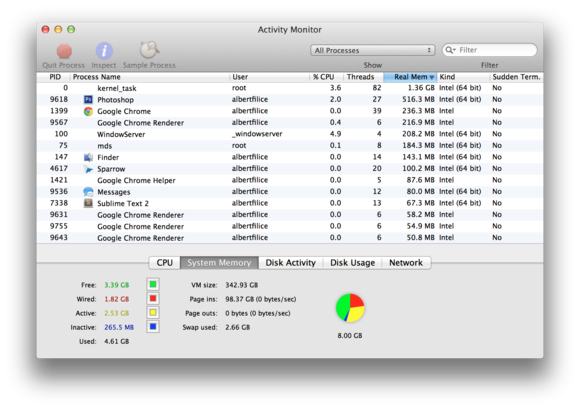Screen dimensions: 580x409
Task: Open the Network tab
Action: coord(406,263)
